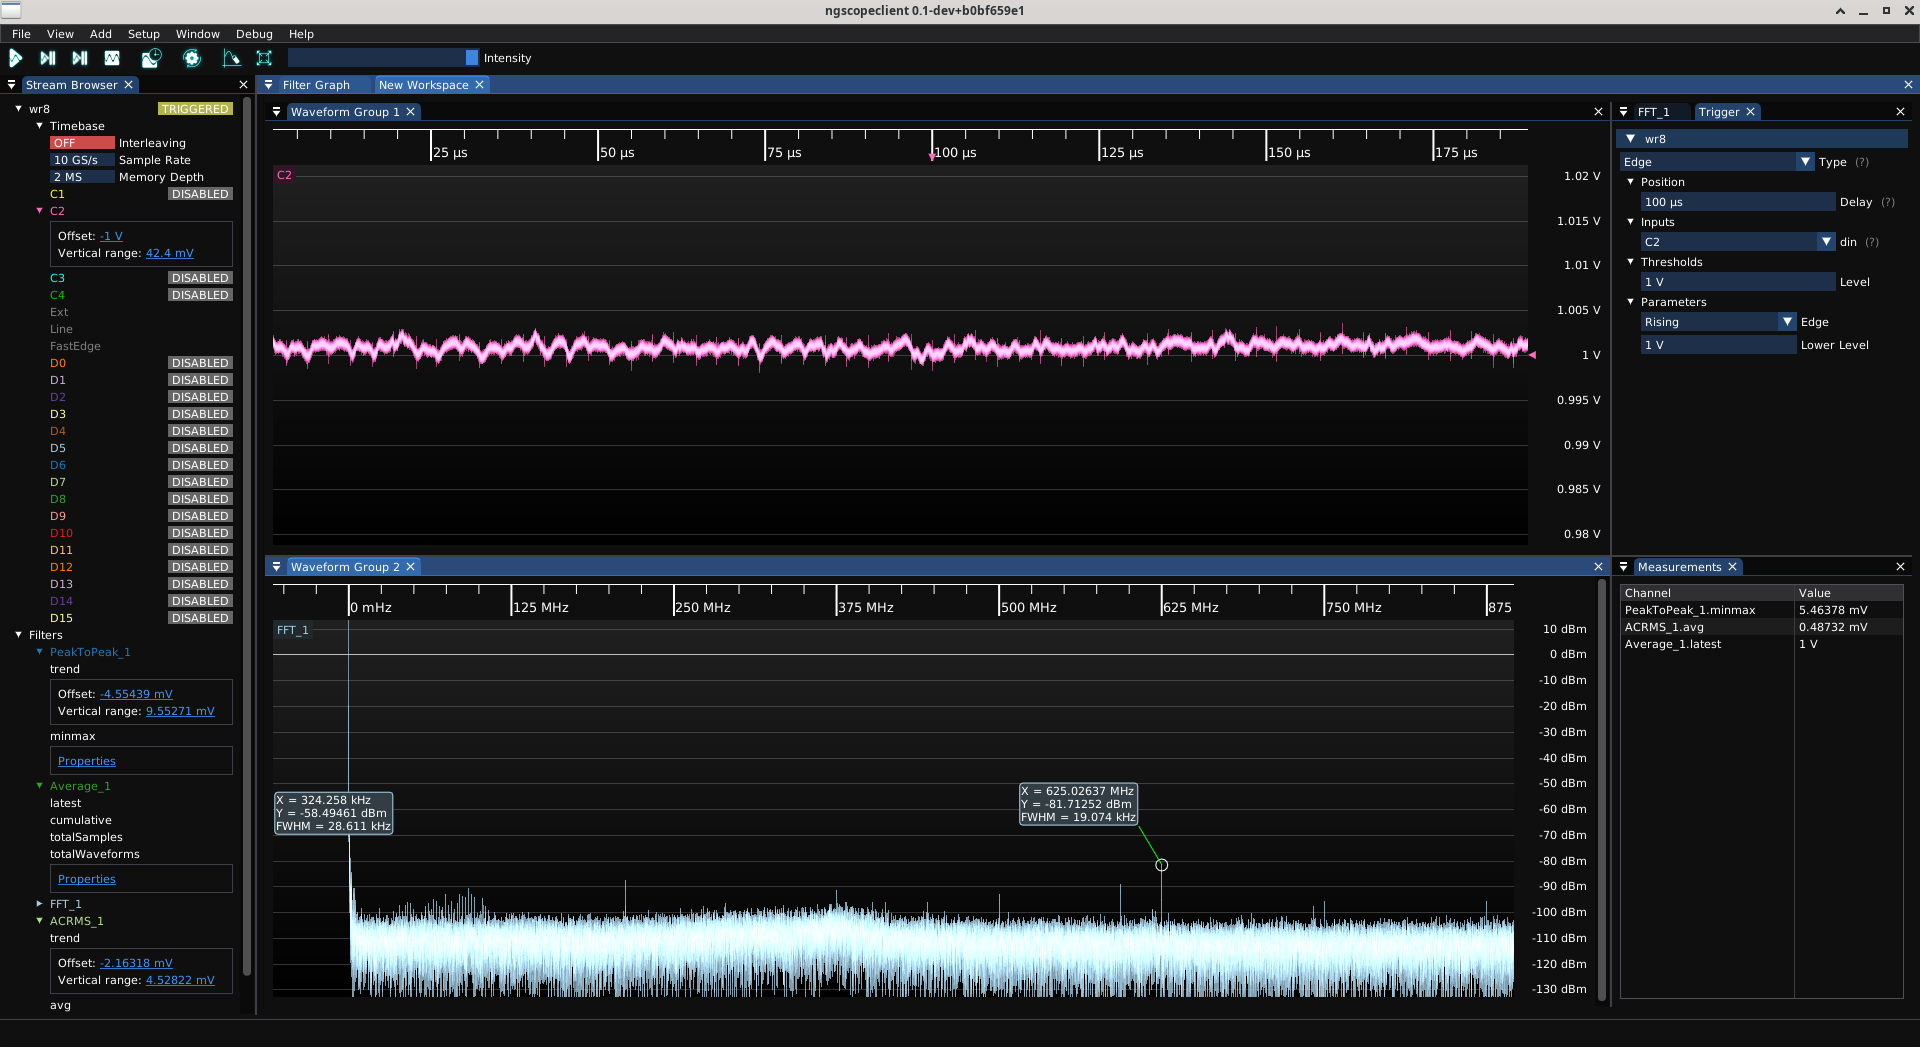Toggle fullscreen with the frame icon
Viewport: 1920px width, 1047px height.
click(264, 58)
